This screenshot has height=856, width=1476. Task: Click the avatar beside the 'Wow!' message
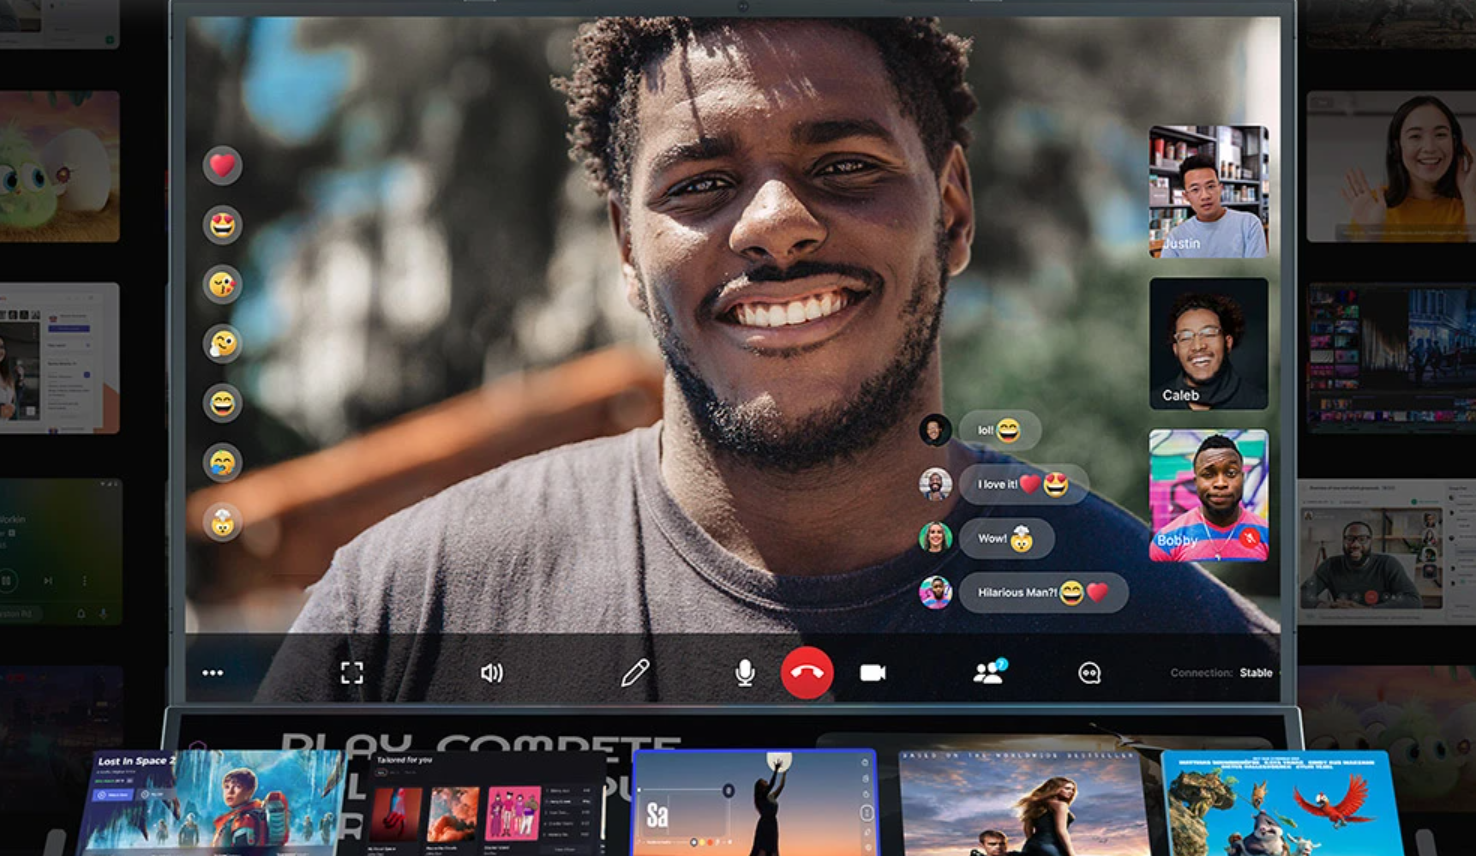[x=935, y=538]
